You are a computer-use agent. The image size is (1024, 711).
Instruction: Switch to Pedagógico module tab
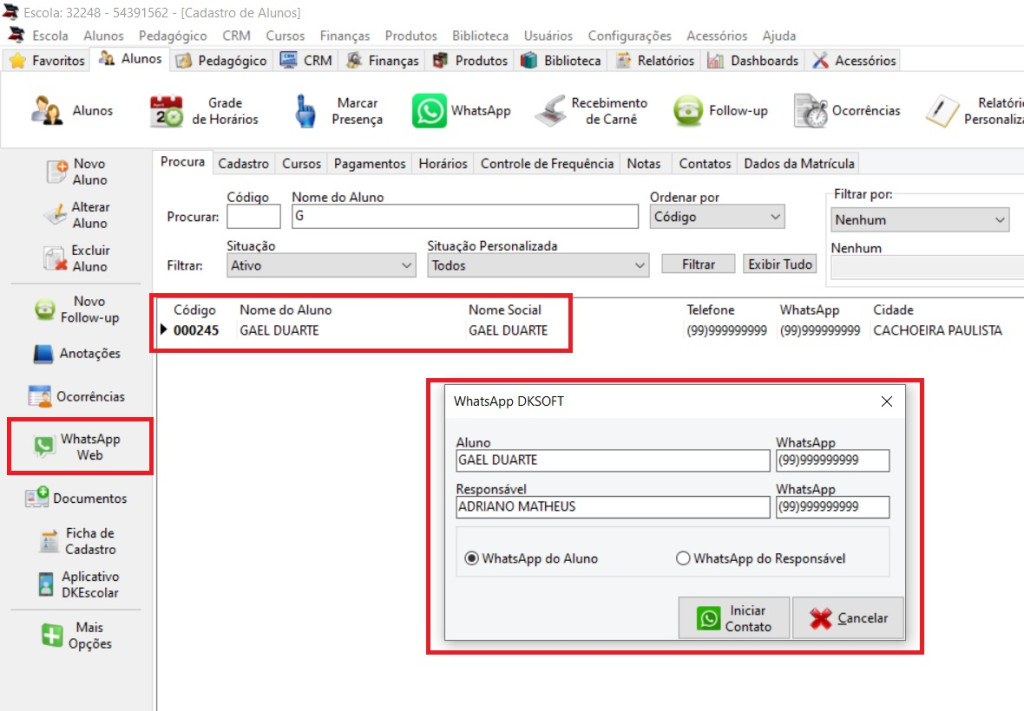221,61
